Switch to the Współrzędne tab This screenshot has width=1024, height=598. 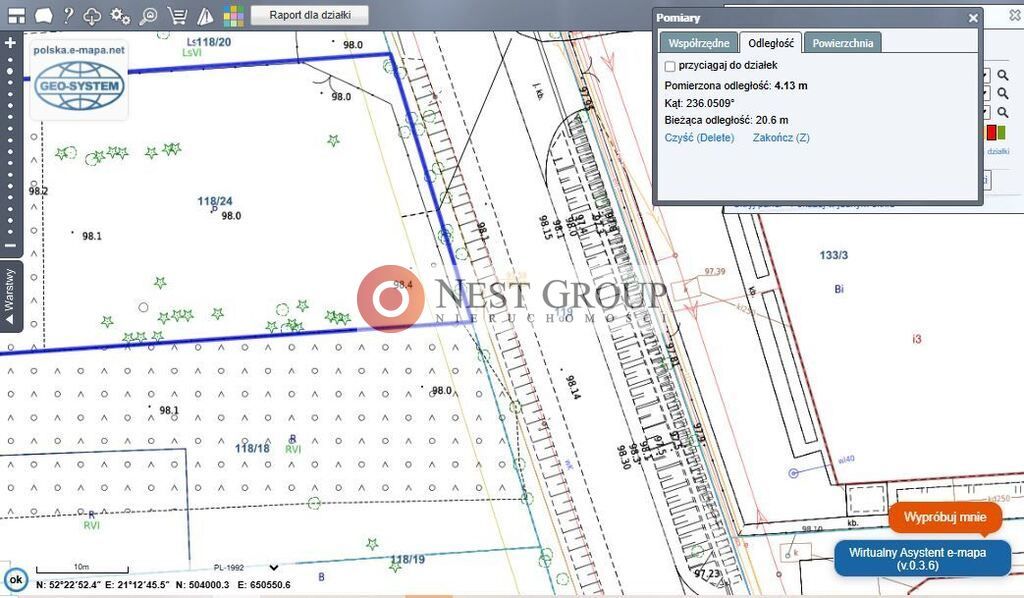tap(698, 43)
